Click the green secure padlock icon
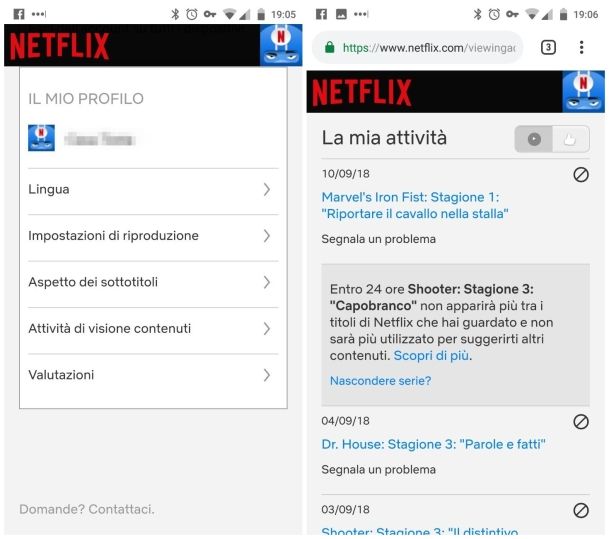The height and width of the screenshot is (539, 609). [x=330, y=48]
